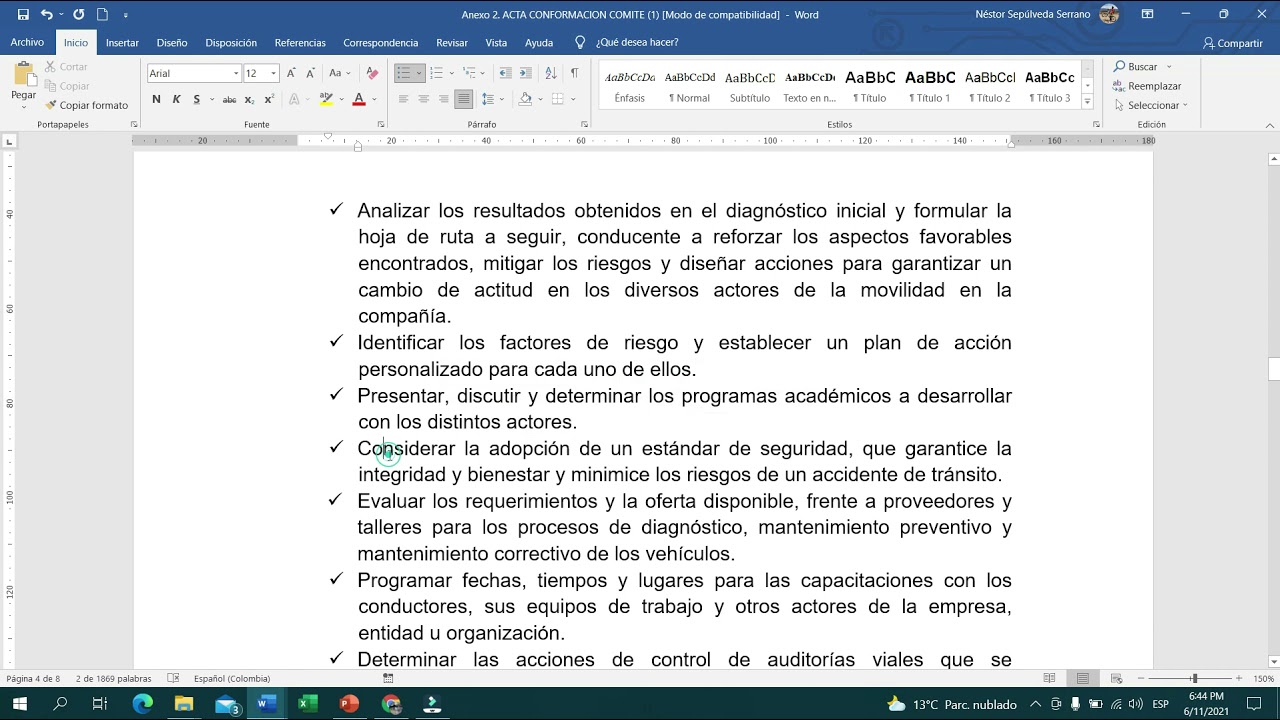Screen dimensions: 1280x720
Task: Apply strikethrough abc formatting
Action: [229, 99]
